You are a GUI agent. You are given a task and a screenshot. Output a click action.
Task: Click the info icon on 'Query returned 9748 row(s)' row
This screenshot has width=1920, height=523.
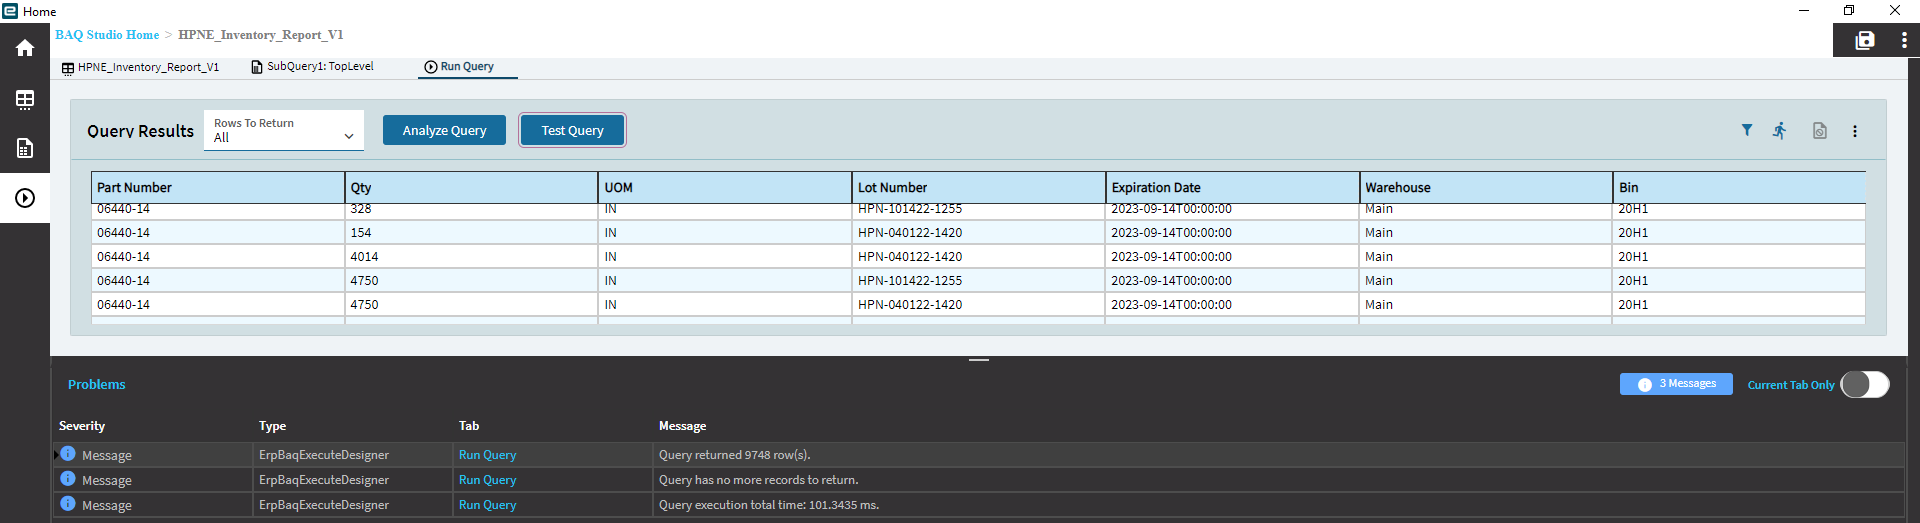point(68,453)
